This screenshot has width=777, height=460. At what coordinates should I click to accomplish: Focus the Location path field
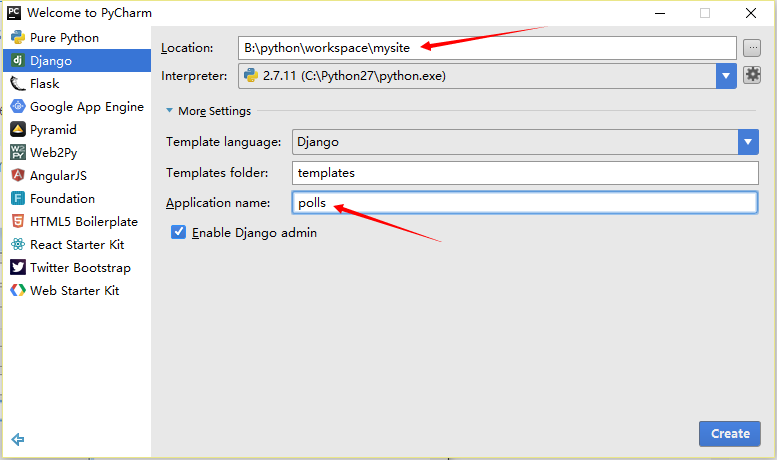tap(487, 48)
